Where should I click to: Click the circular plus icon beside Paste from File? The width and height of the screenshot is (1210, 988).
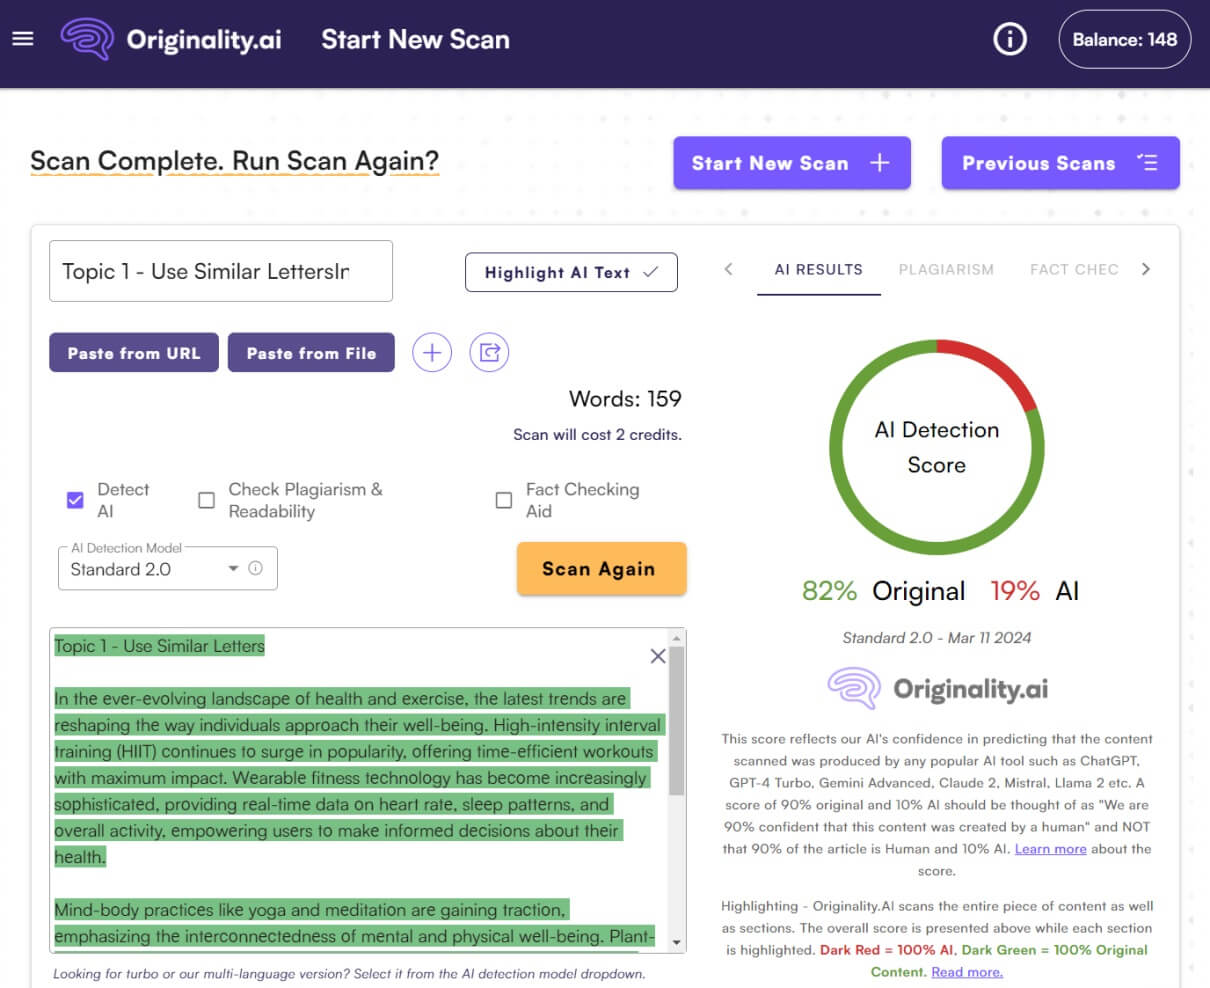click(432, 353)
